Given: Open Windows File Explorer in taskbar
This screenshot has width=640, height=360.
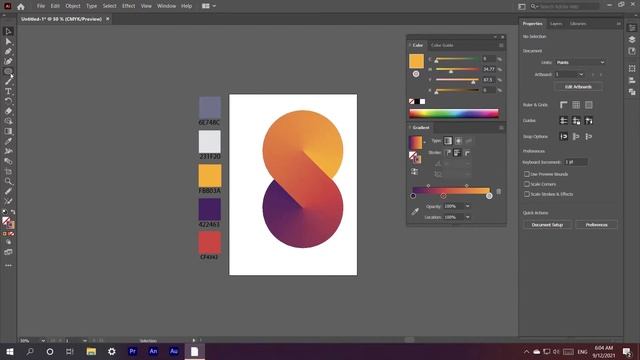Looking at the screenshot, I should 91,351.
